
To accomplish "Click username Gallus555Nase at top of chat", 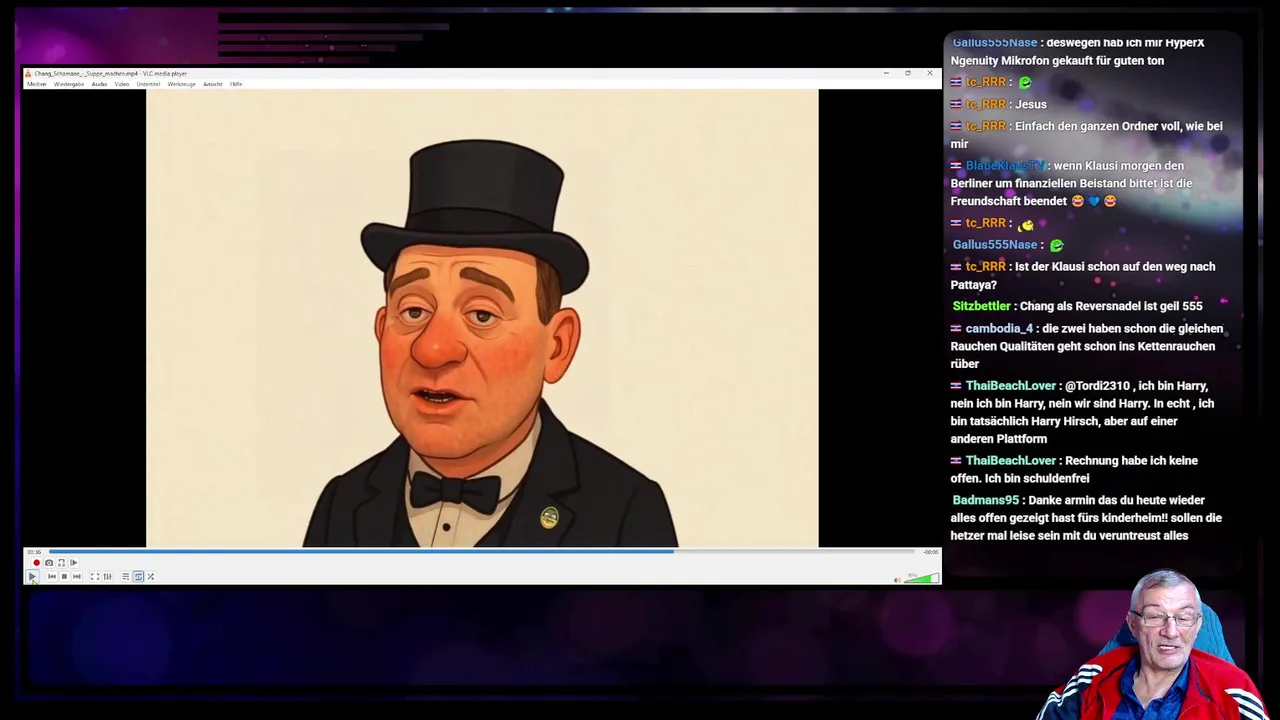I will pyautogui.click(x=994, y=43).
